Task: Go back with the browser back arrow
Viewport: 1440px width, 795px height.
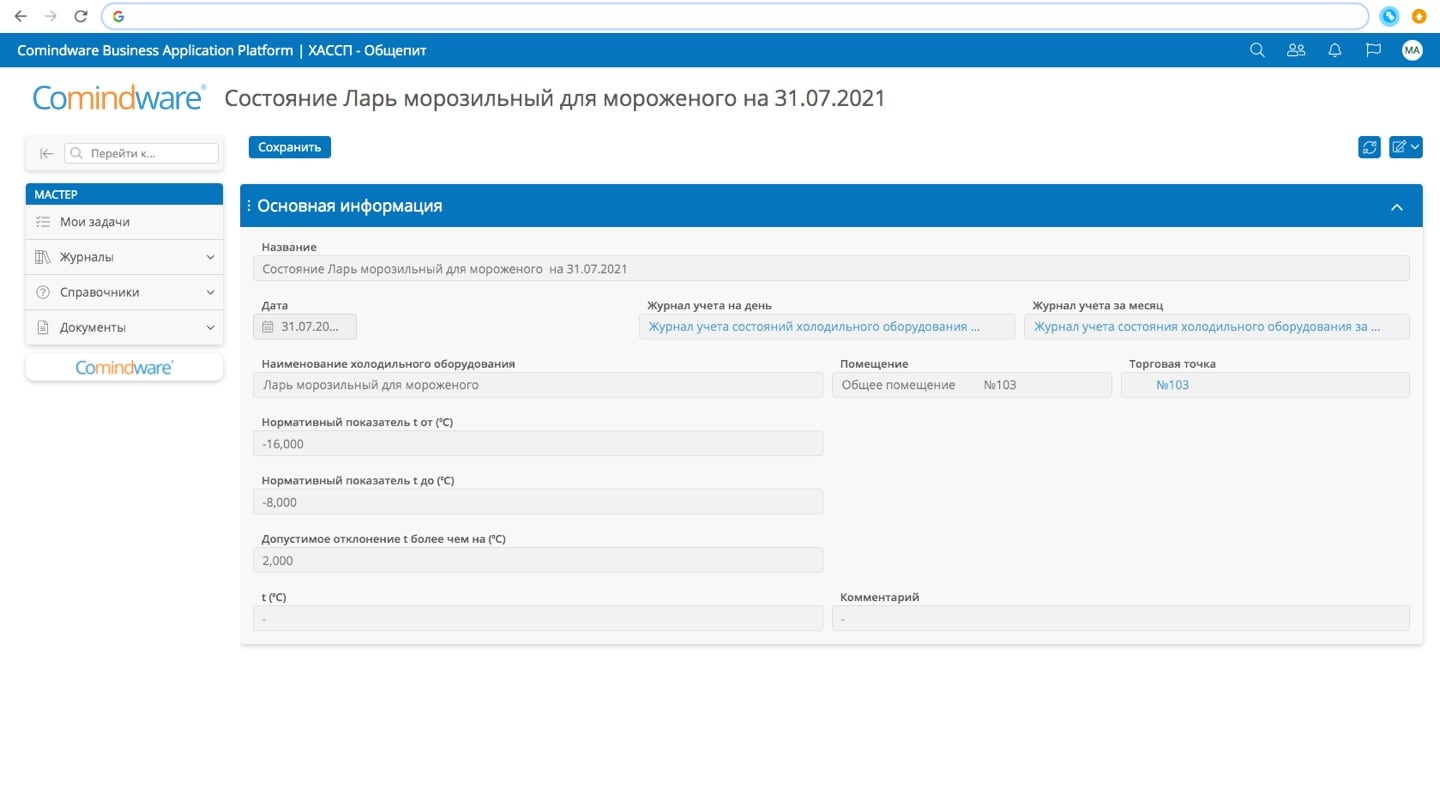Action: pos(20,16)
